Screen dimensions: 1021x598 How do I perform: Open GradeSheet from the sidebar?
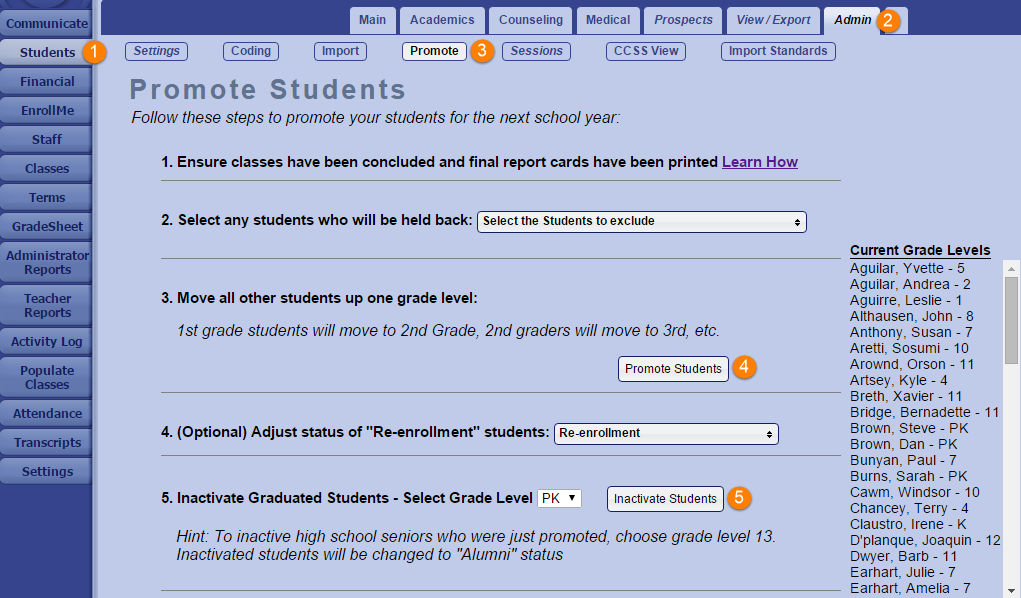tap(46, 226)
